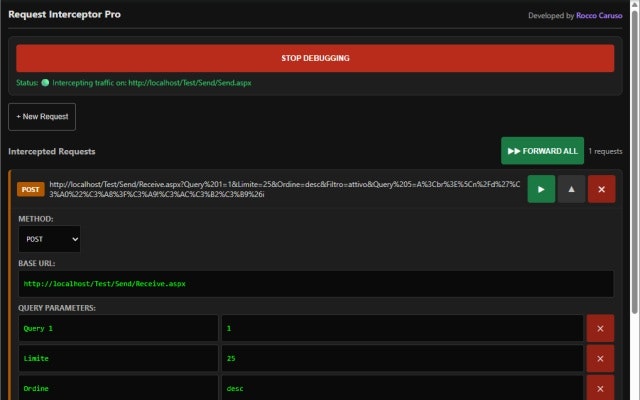Delete the Limite parameter row

click(600, 358)
